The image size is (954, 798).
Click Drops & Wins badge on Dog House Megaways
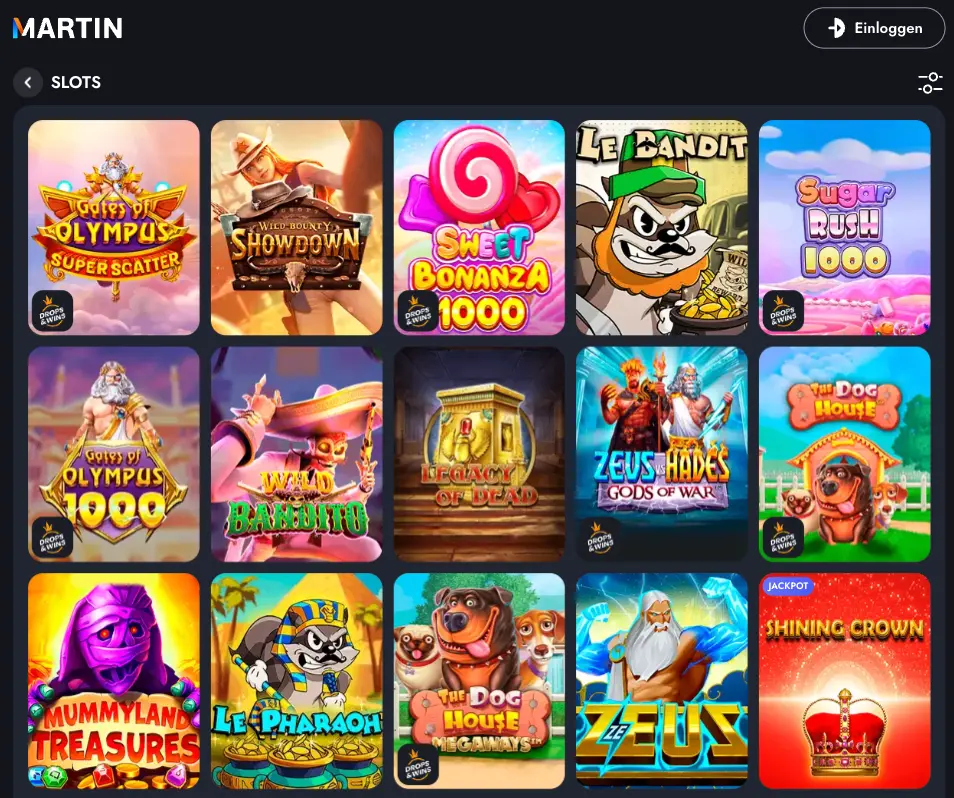(418, 765)
